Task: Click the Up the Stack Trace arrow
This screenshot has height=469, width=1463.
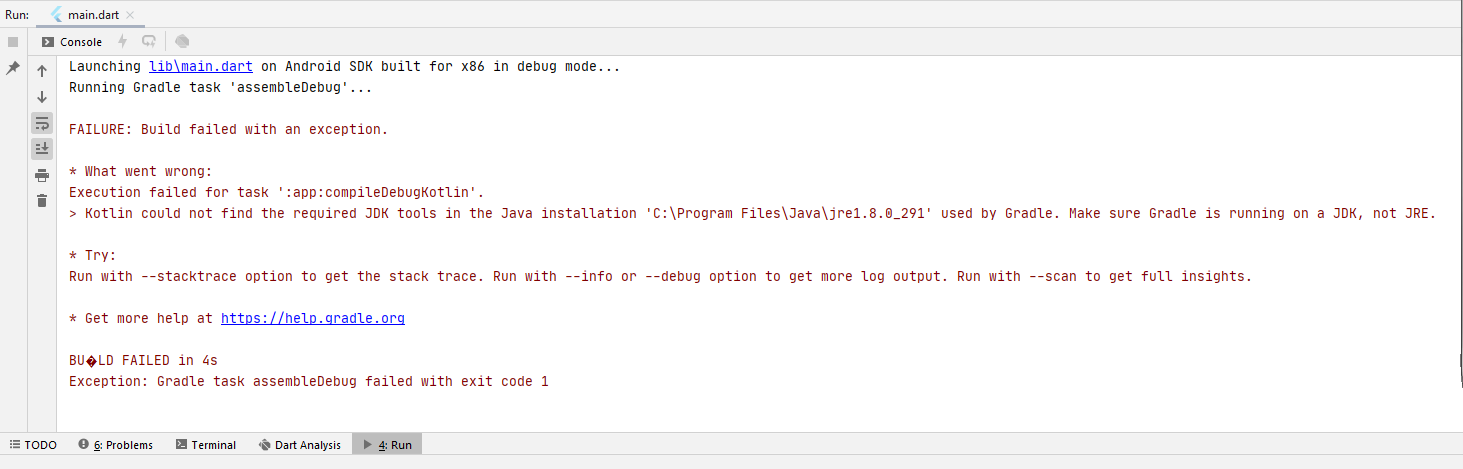Action: (42, 71)
